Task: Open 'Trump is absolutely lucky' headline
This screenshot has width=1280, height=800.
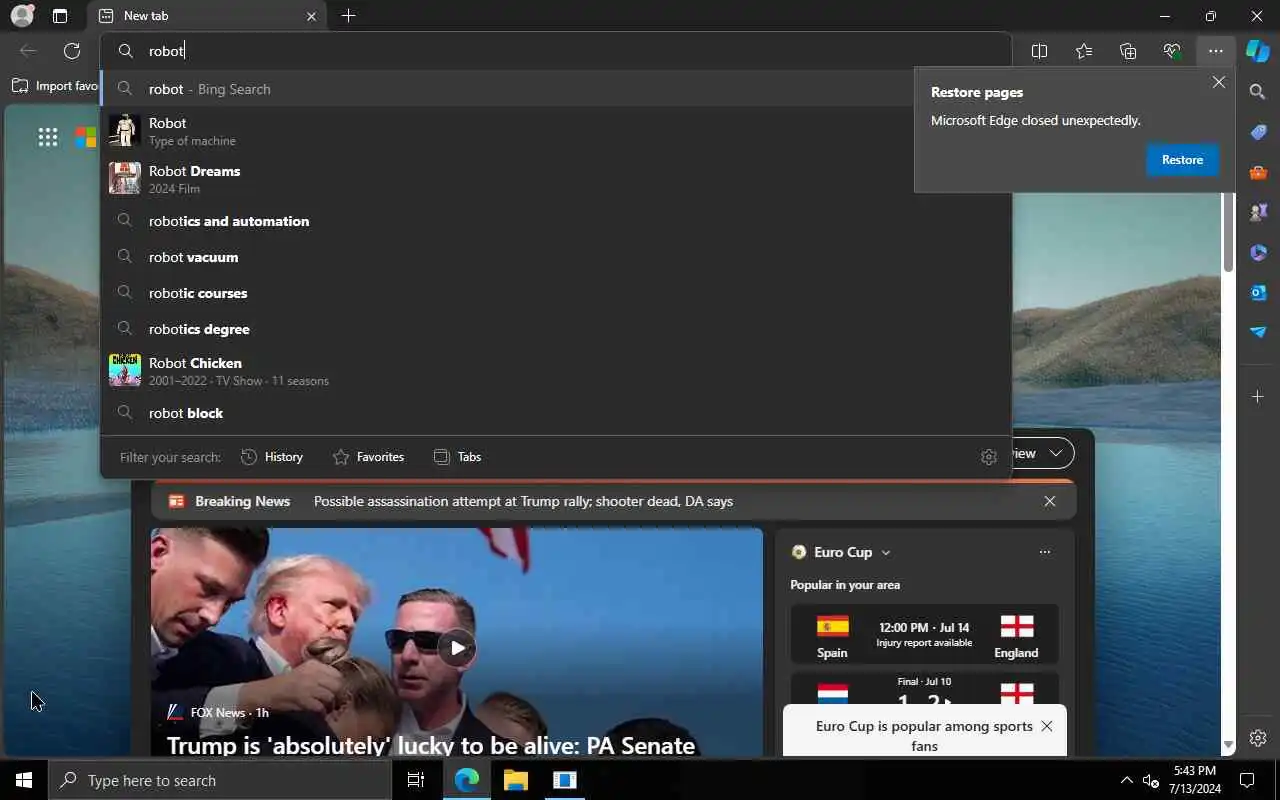Action: tap(431, 745)
